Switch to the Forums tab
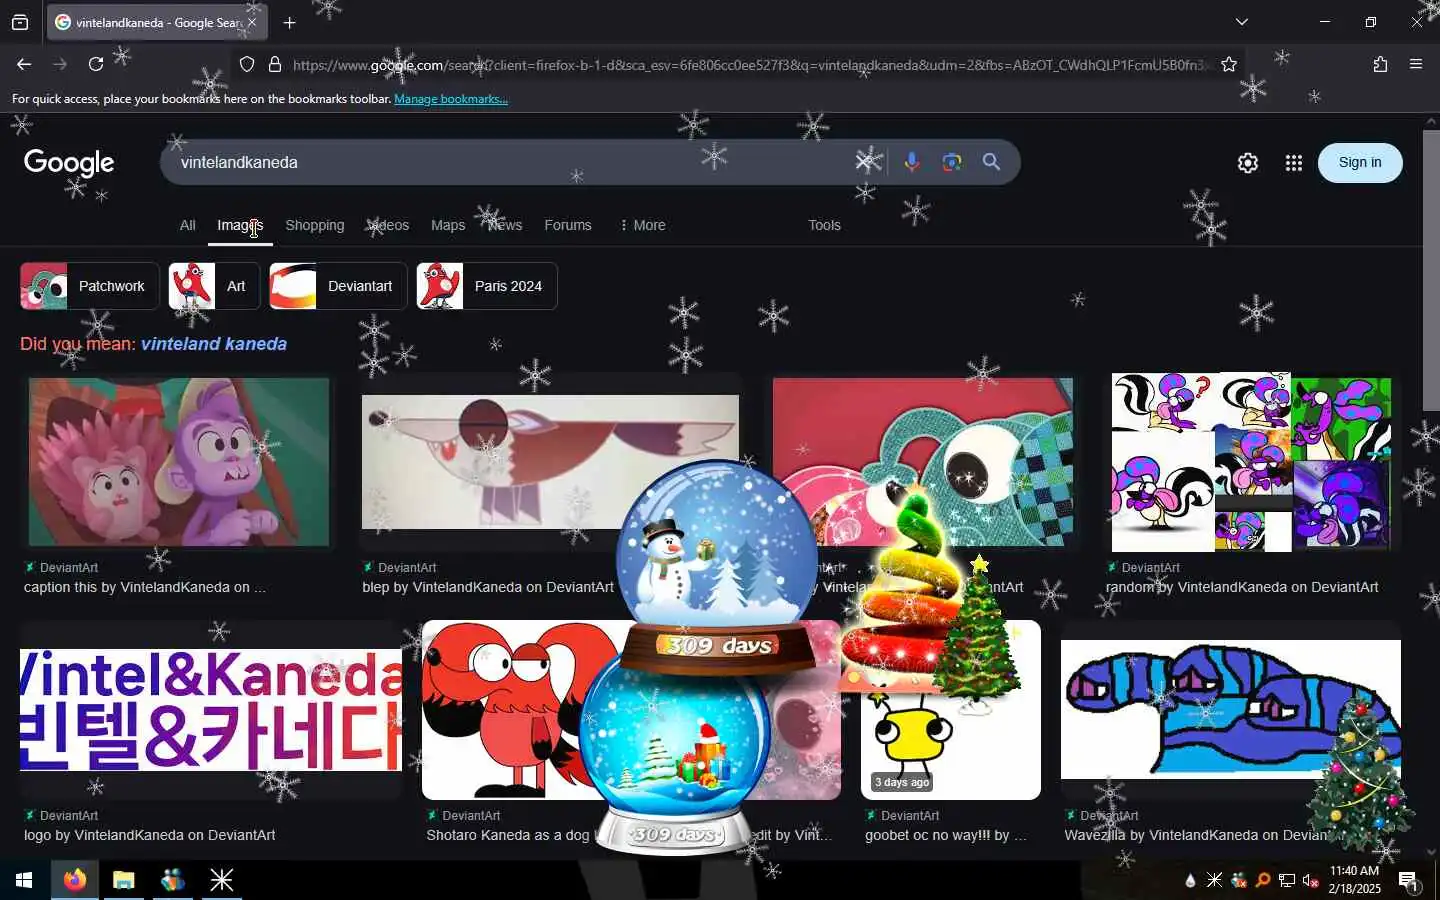The height and width of the screenshot is (900, 1440). [x=568, y=225]
